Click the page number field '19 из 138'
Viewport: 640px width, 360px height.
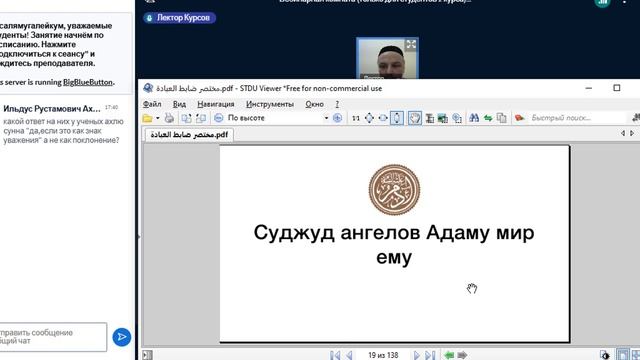coord(383,355)
